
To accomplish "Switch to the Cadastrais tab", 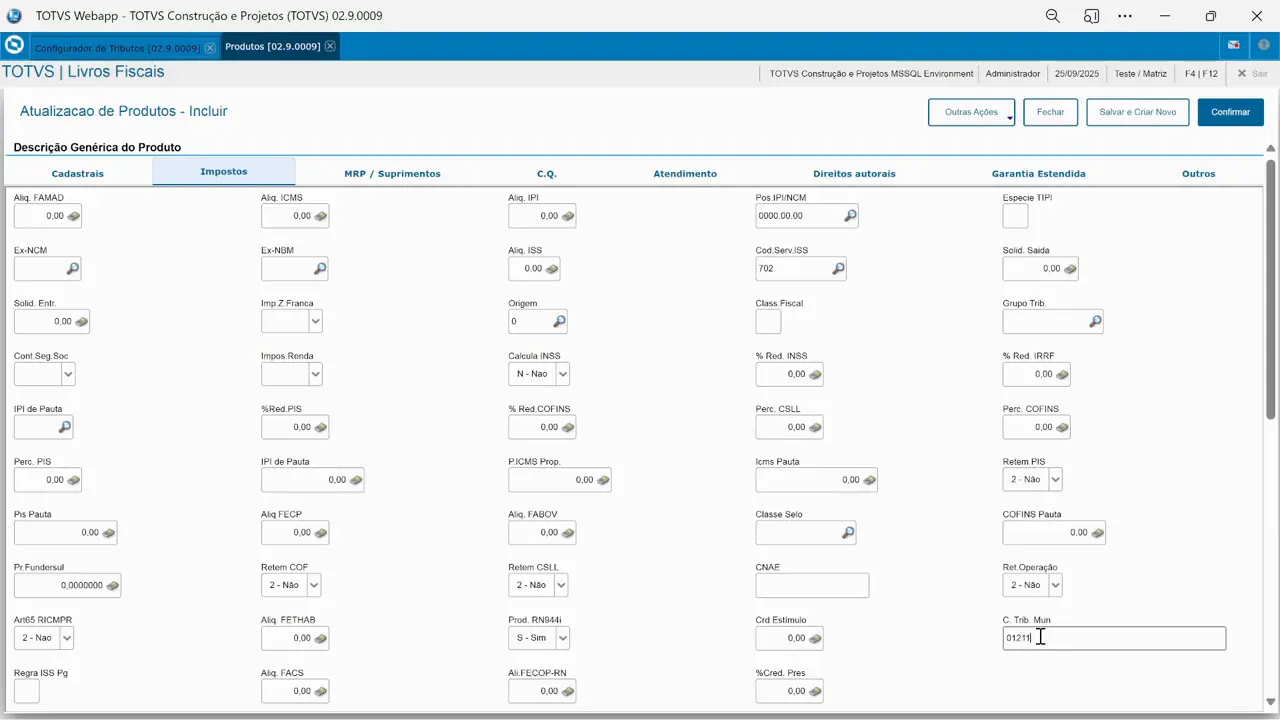I will pos(77,173).
